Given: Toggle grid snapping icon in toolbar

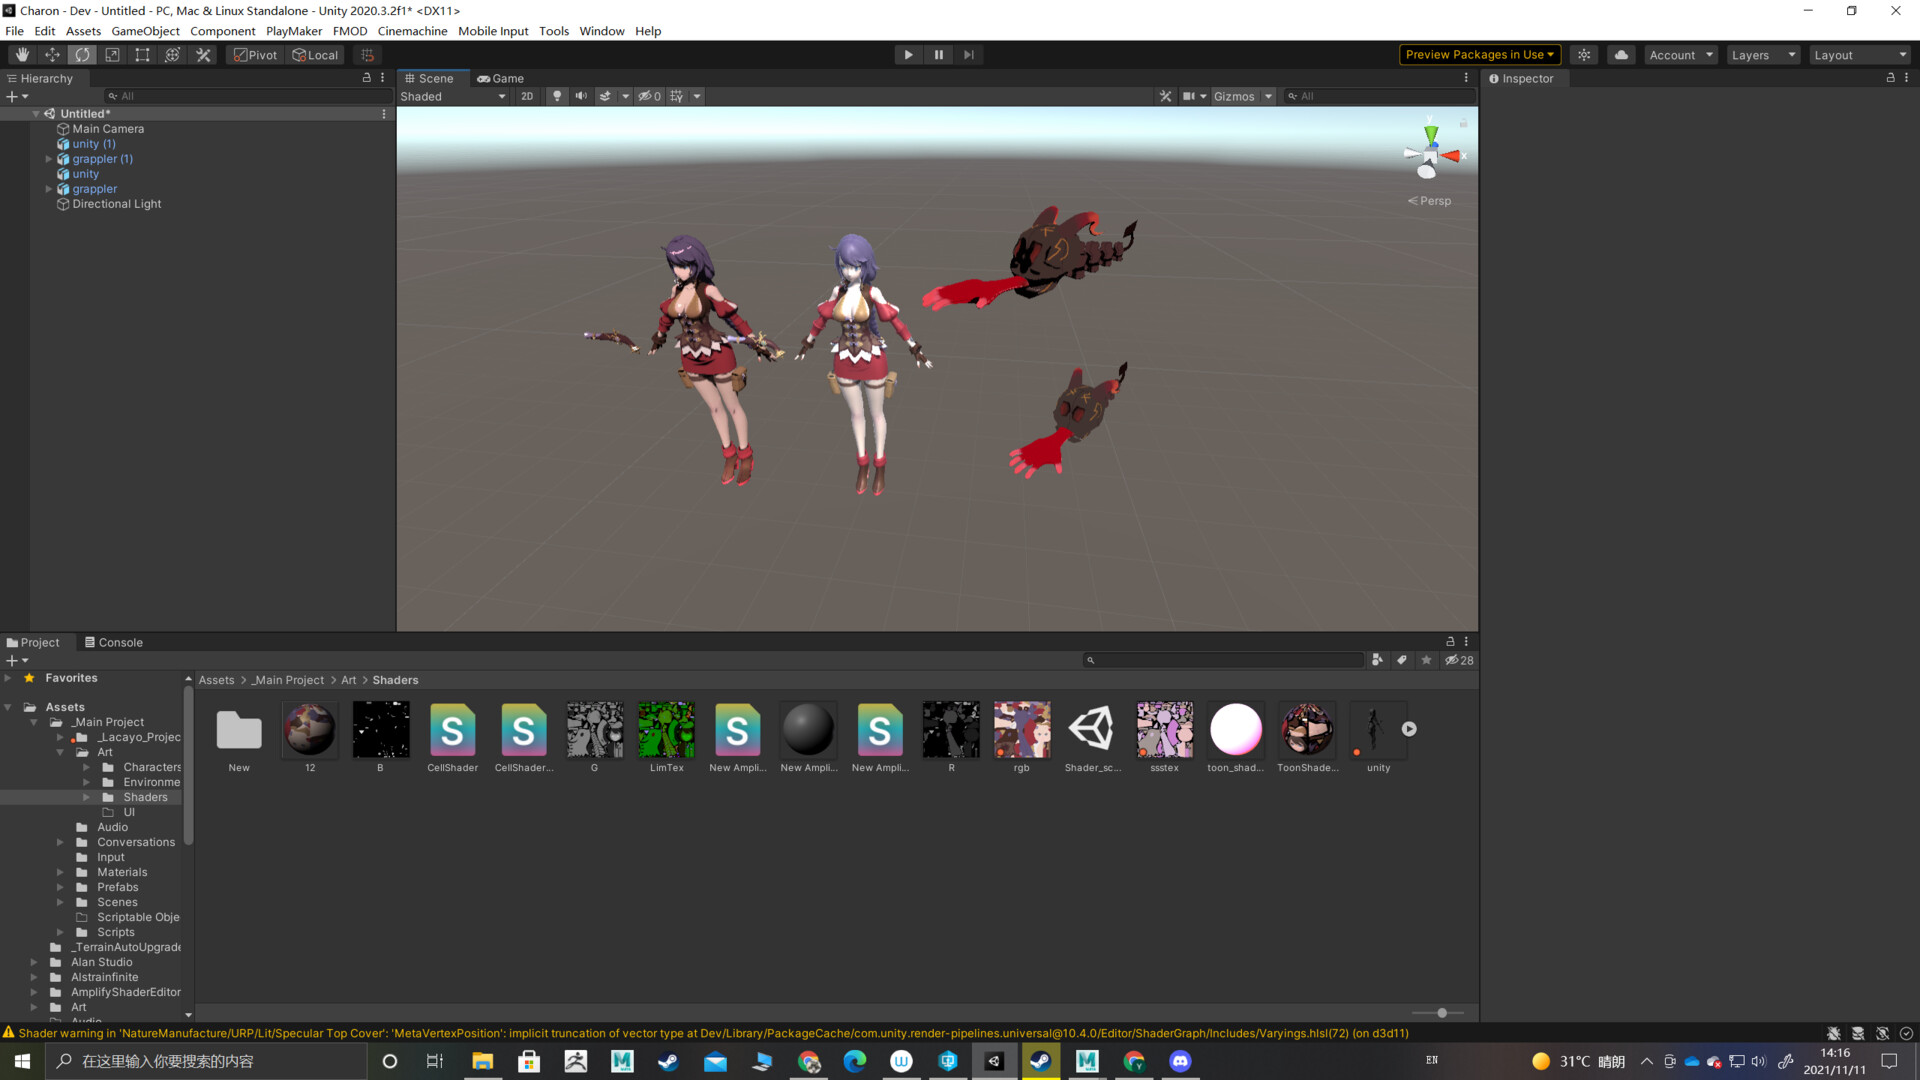Looking at the screenshot, I should 367,55.
